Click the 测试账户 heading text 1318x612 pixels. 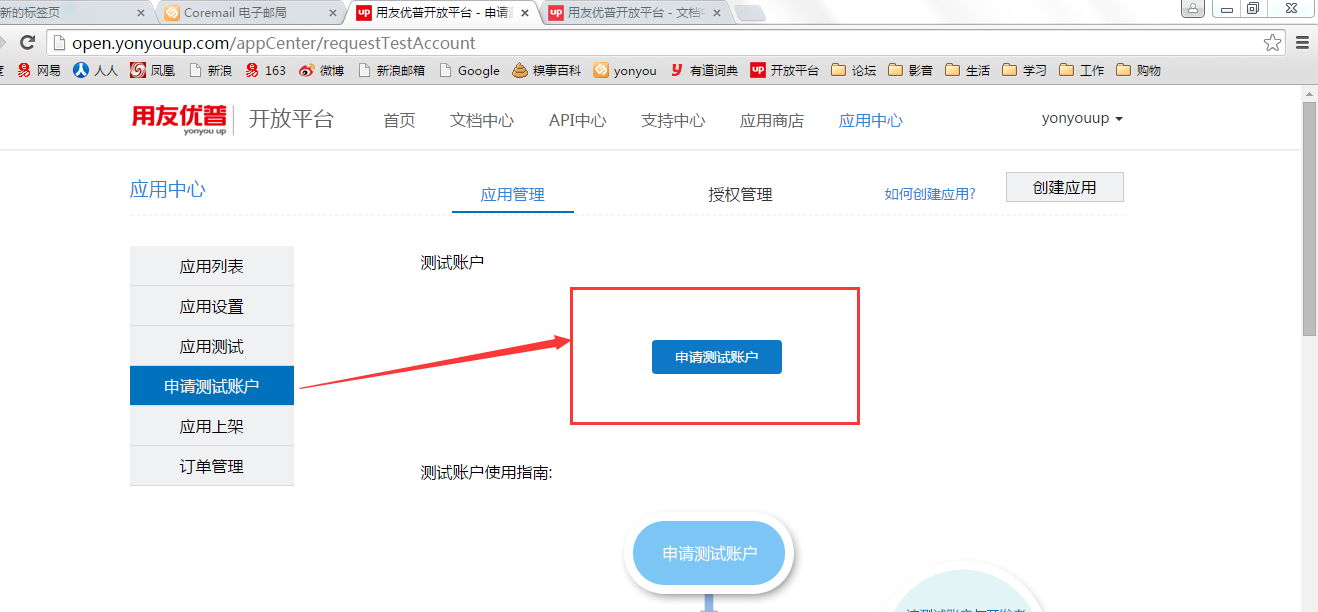(453, 263)
